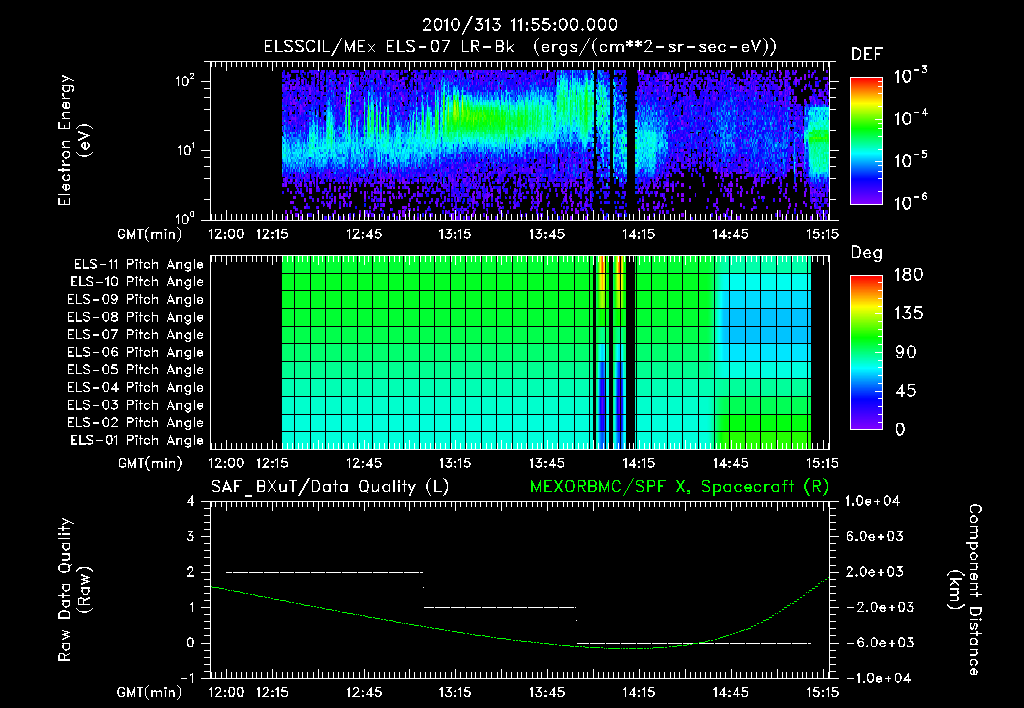Screen dimensions: 1024x708
Task: Click the MEXORBMC/SPF X, Spacecraft (R) legend
Action: (679, 487)
